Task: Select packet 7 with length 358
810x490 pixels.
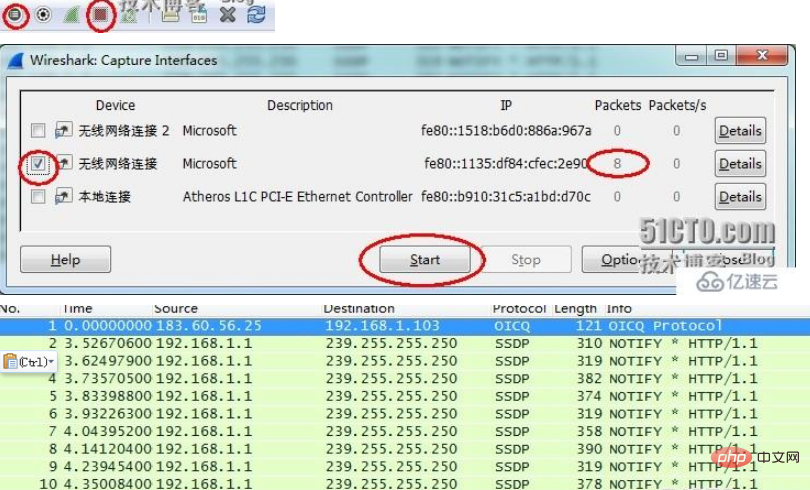Action: pos(405,431)
